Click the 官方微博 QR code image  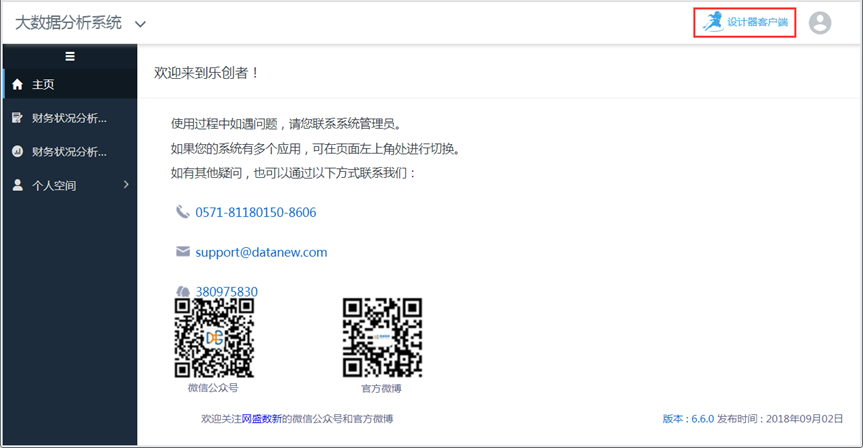[383, 338]
